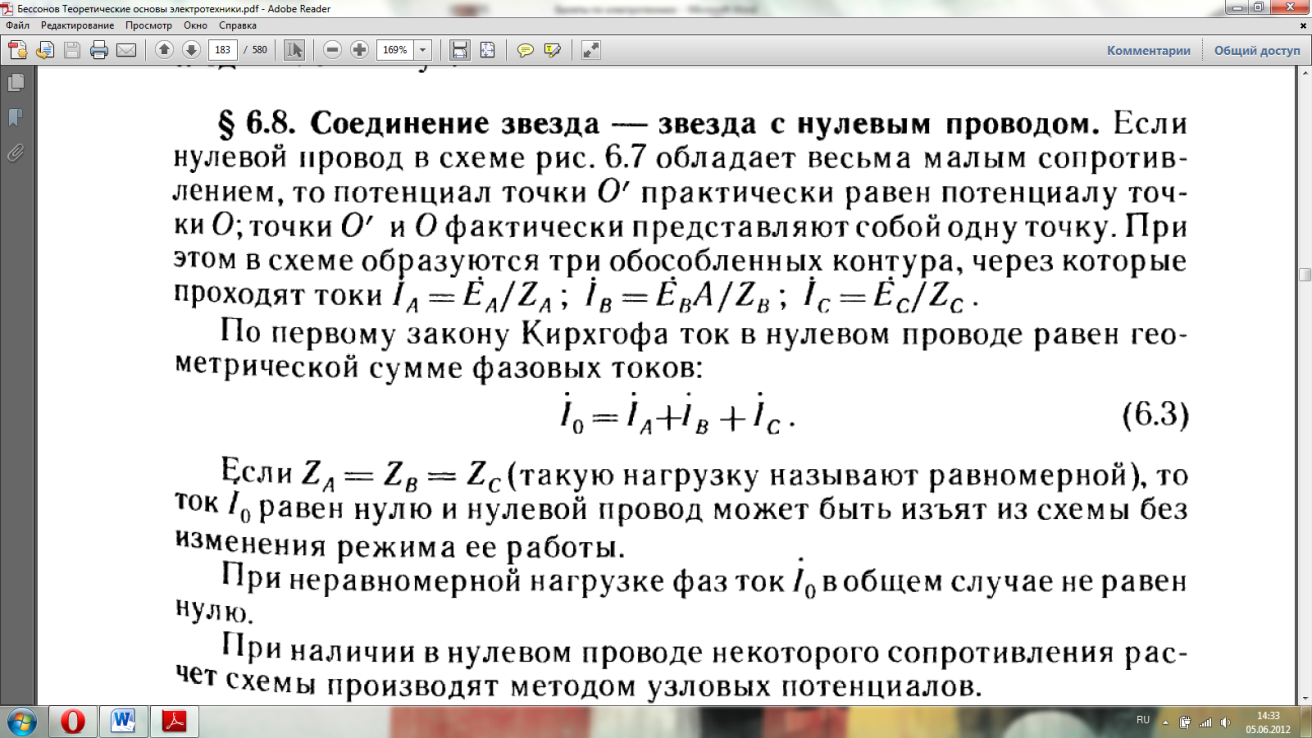Open the Окно menu
This screenshot has width=1312, height=738.
click(x=195, y=25)
